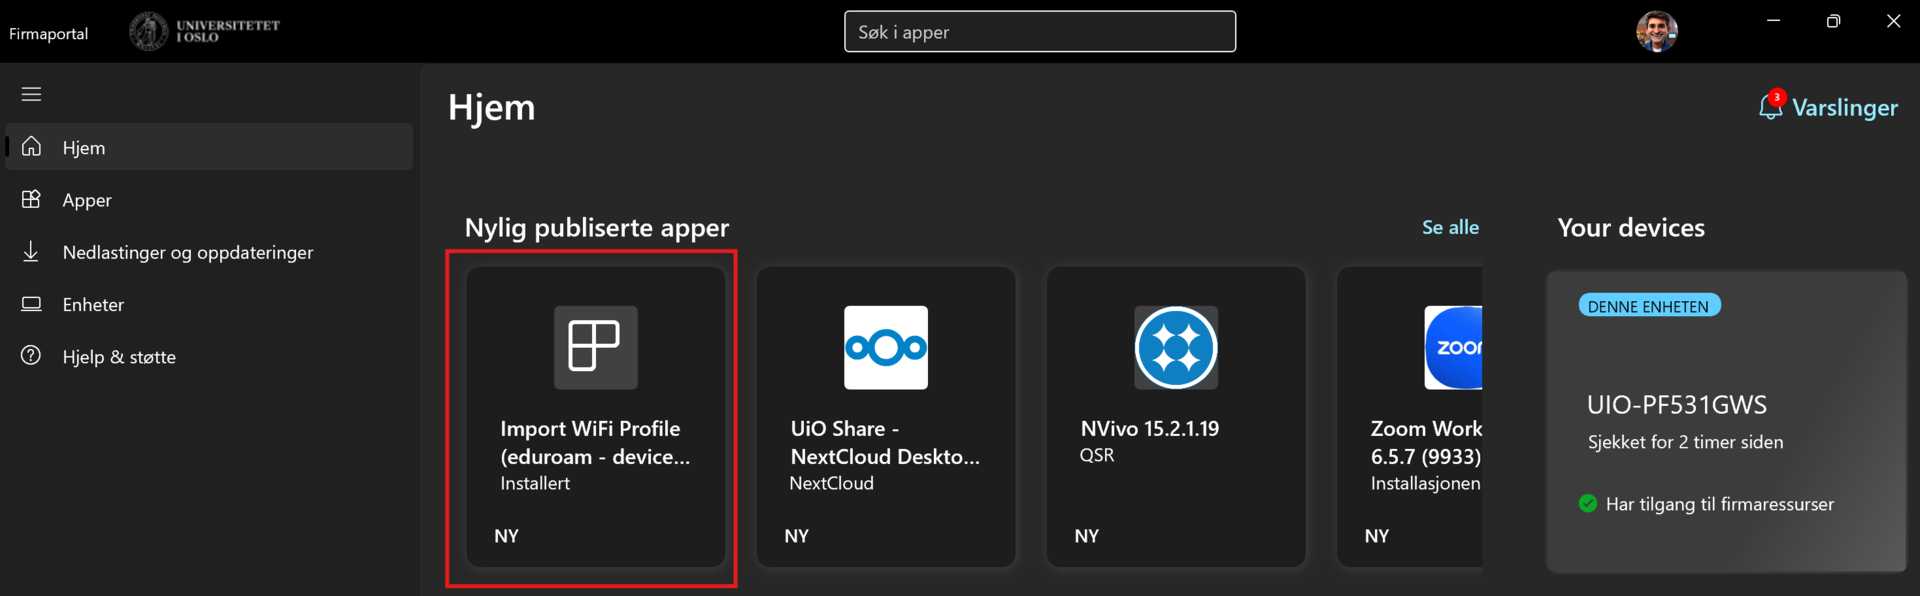
Task: Open Nedlastinger og oppdateringer
Action: tap(209, 252)
